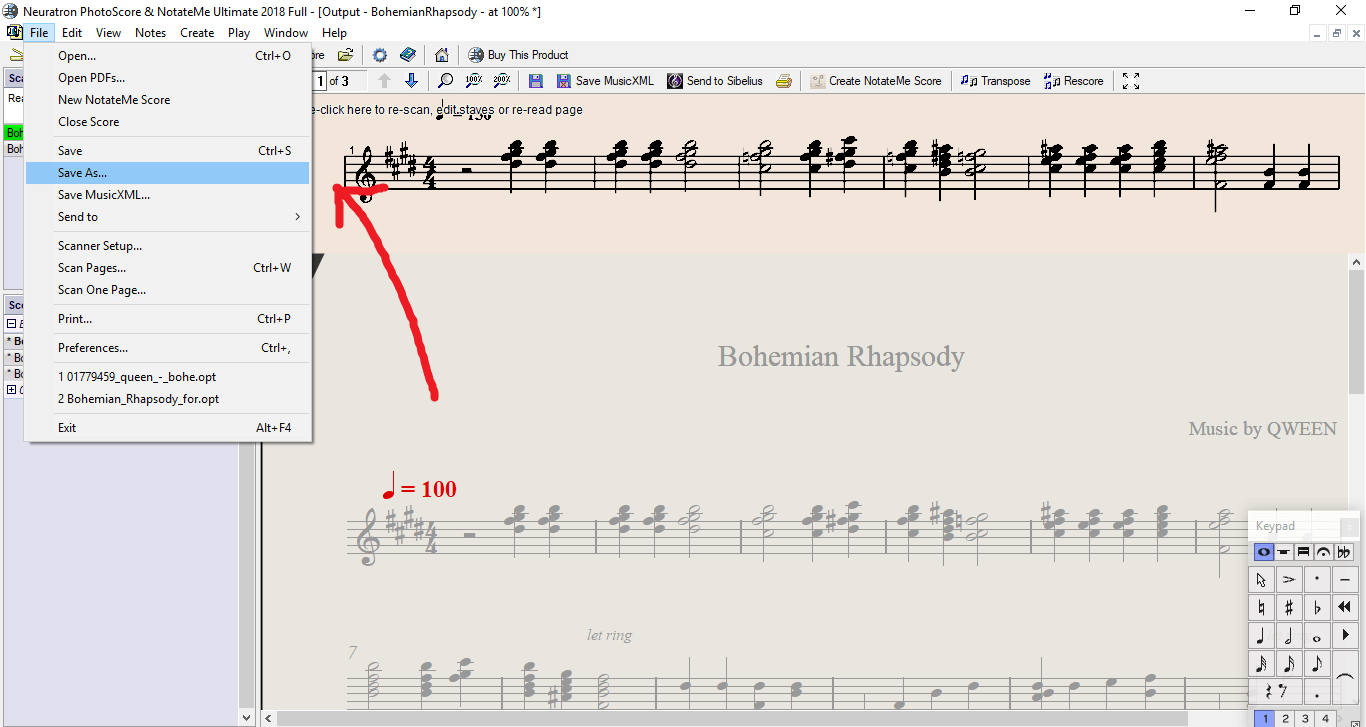Open the help book icon
The height and width of the screenshot is (727, 1366).
pyautogui.click(x=407, y=55)
